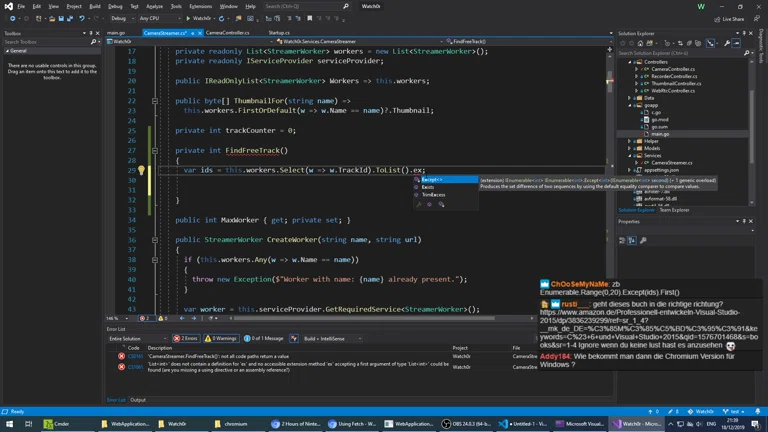Open the Extensions menu
The image size is (768, 432).
tap(200, 6)
